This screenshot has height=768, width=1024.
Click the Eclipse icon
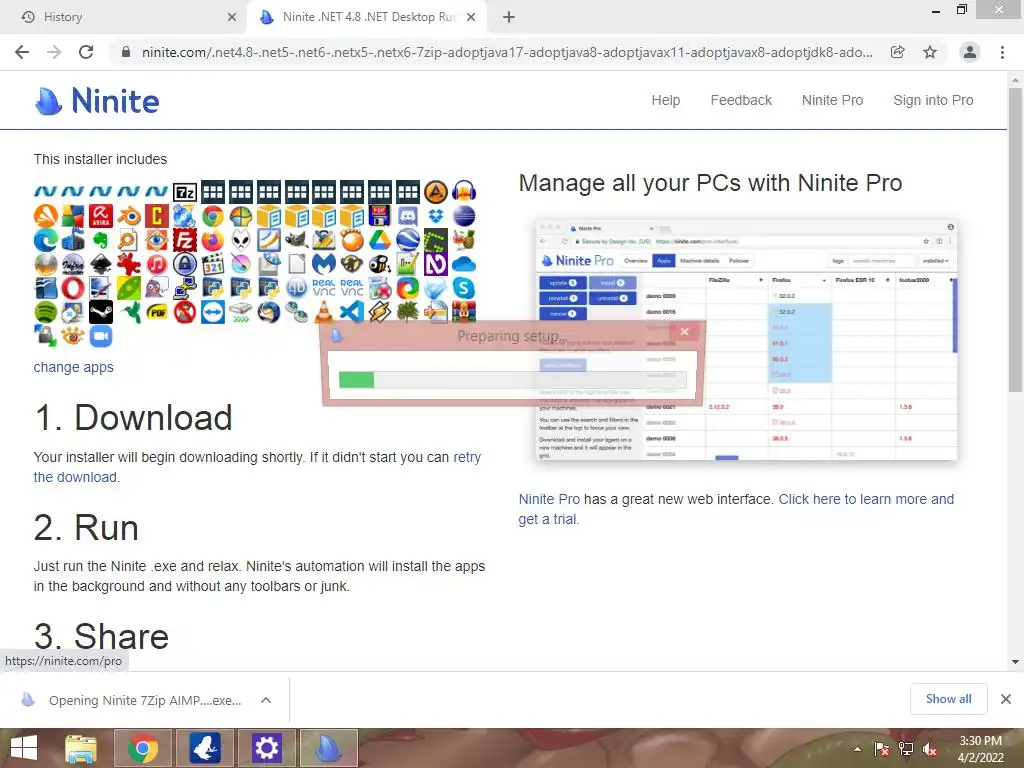click(x=464, y=216)
